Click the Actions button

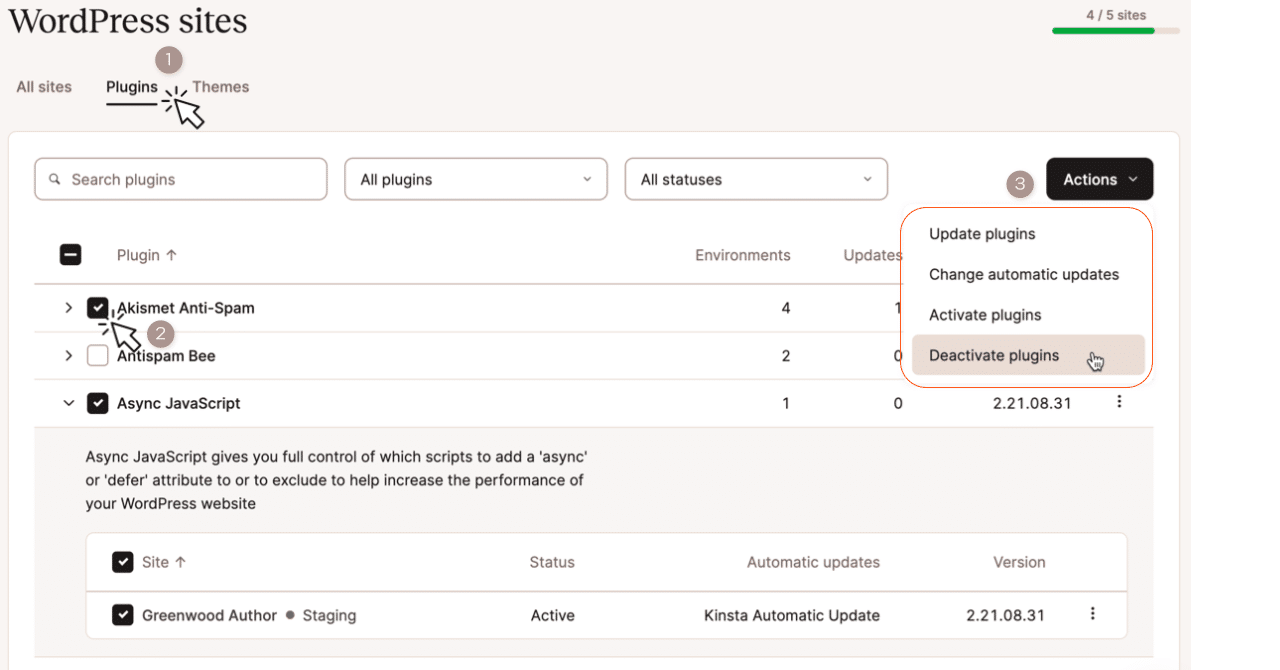tap(1099, 179)
